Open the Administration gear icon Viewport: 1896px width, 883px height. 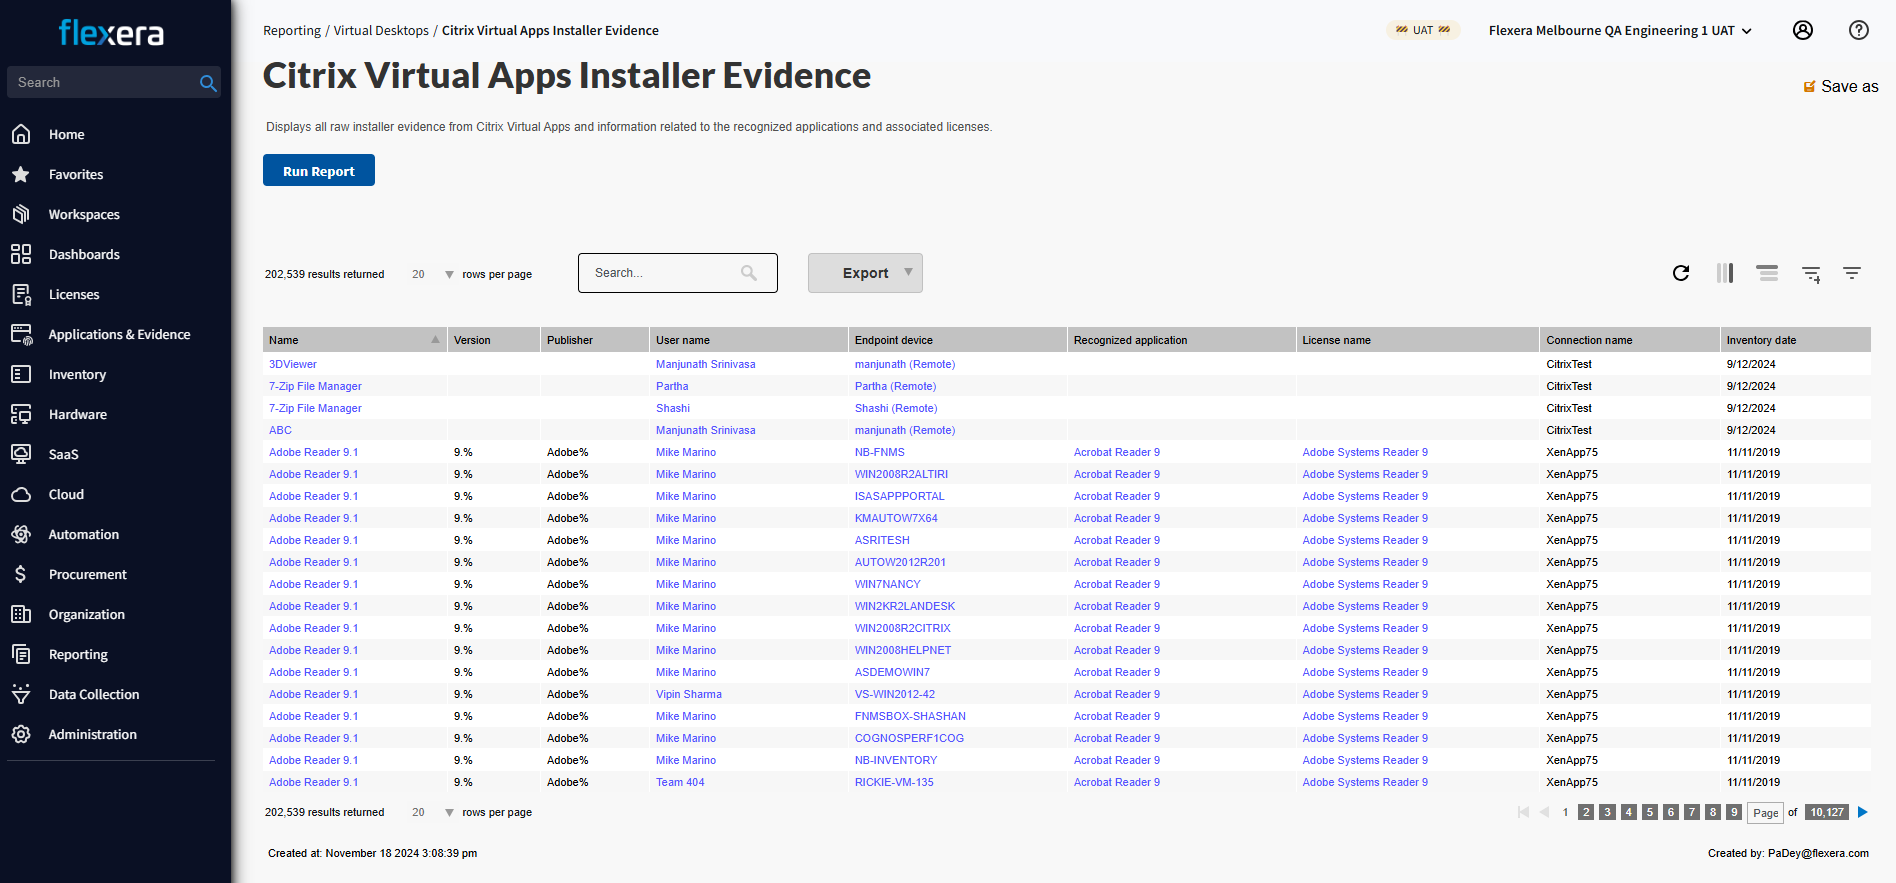pos(21,734)
